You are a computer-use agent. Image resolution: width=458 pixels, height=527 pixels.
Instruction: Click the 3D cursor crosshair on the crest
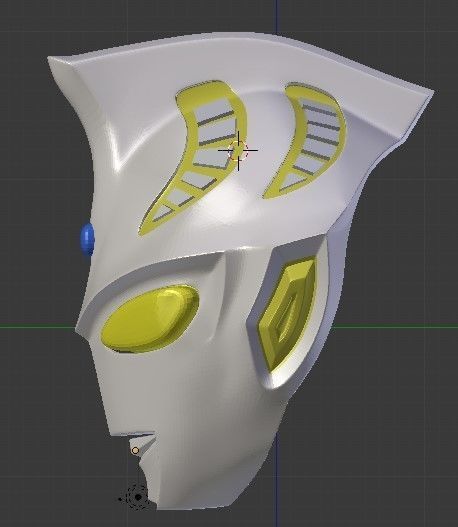pos(238,151)
